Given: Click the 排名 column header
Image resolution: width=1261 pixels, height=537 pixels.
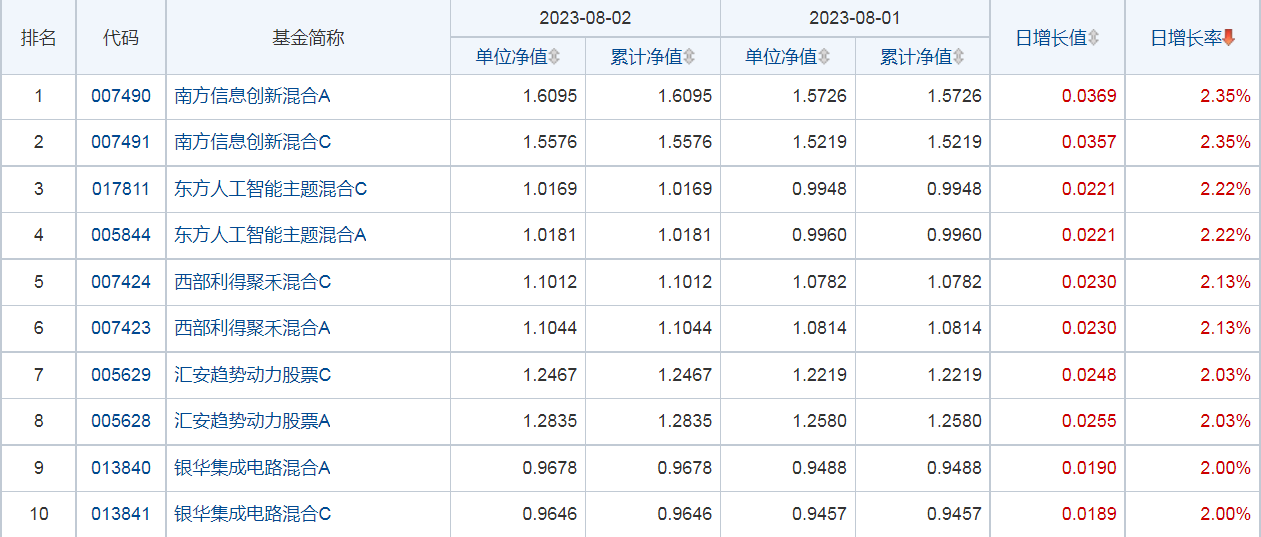Looking at the screenshot, I should click(39, 38).
